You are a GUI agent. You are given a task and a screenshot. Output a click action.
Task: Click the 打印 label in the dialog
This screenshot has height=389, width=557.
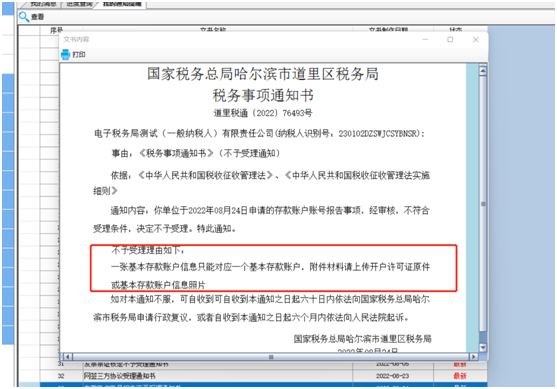pyautogui.click(x=79, y=54)
